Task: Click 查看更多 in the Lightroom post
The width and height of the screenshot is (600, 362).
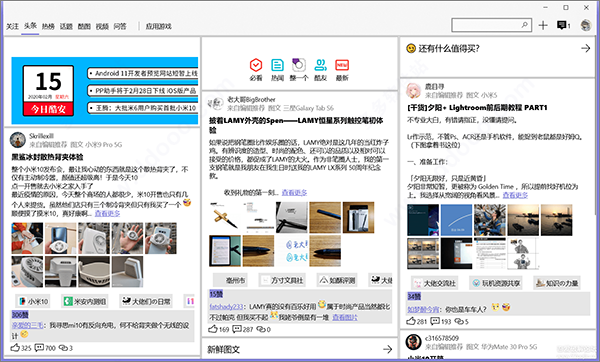Action: (515, 195)
